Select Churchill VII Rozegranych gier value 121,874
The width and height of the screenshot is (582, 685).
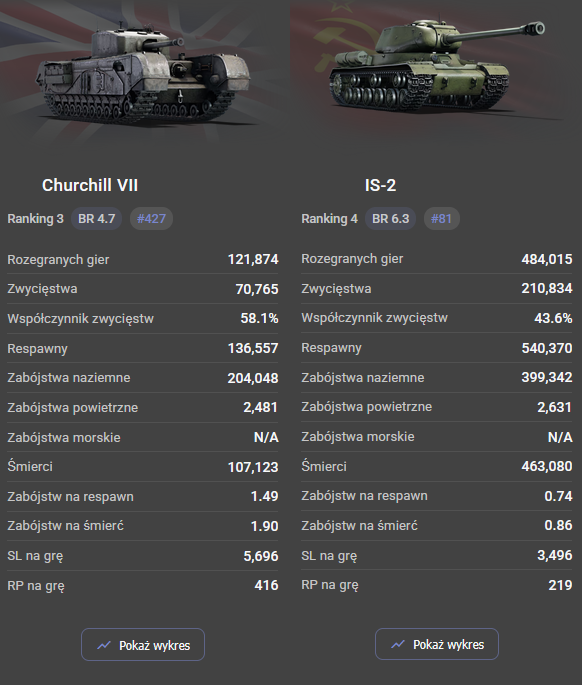pyautogui.click(x=253, y=259)
